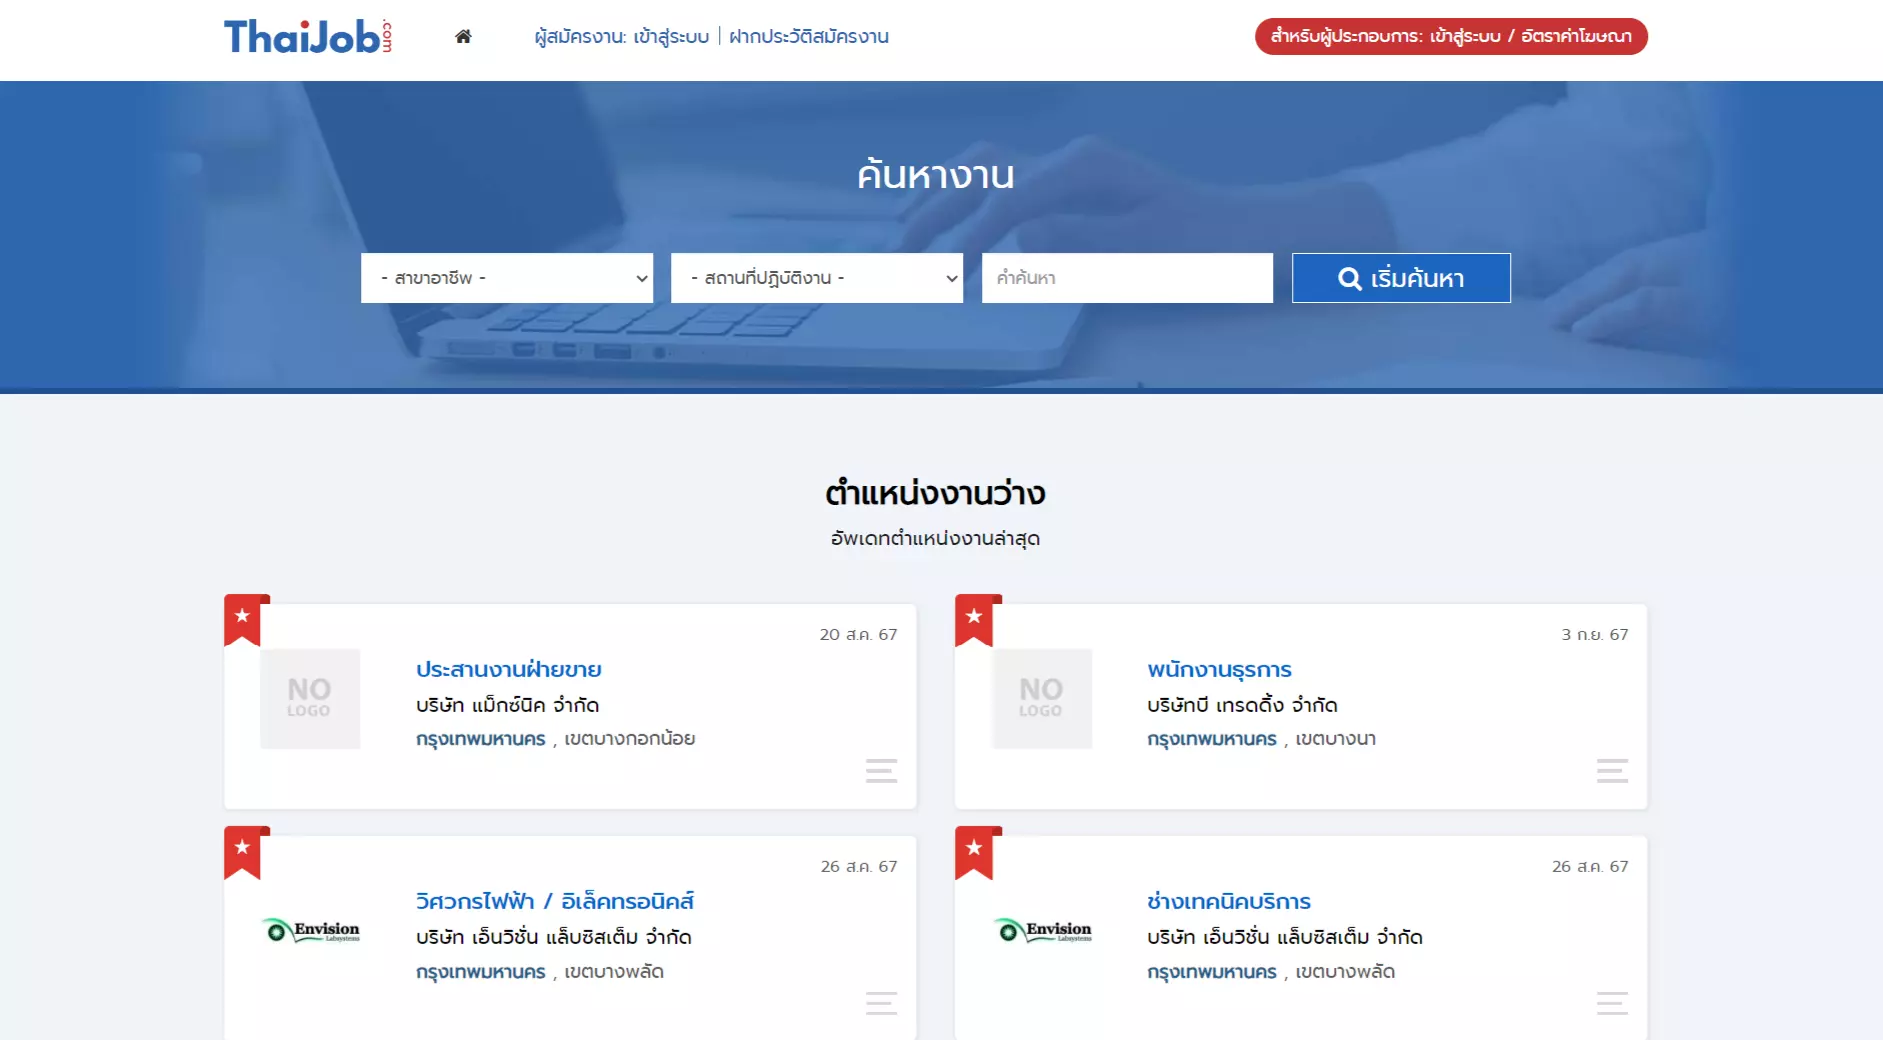Open the ผู้สมัครงาน: เข้าสู่ระบบ link
This screenshot has width=1883, height=1040.
tap(621, 37)
